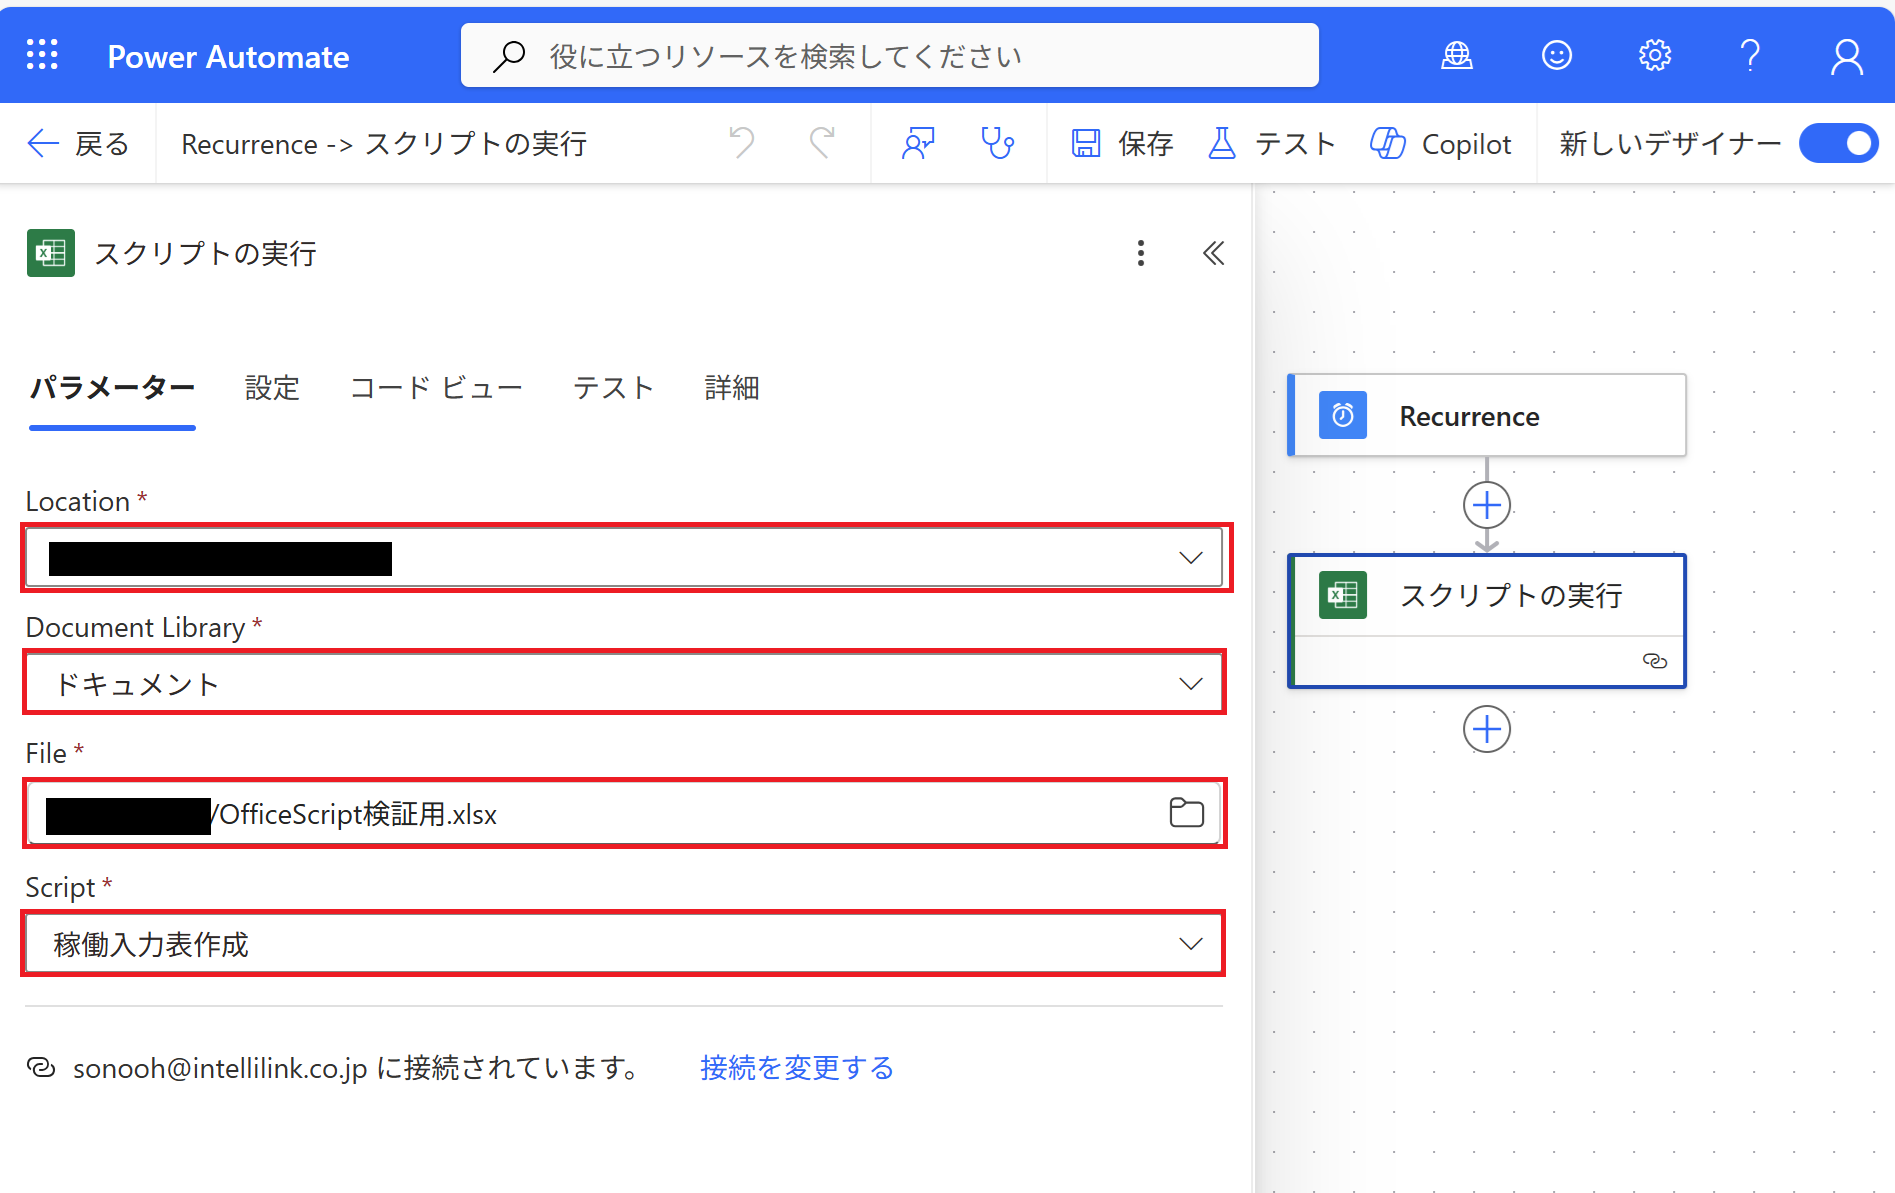Switch to the パラメーター tab
This screenshot has height=1193, width=1895.
[x=112, y=388]
